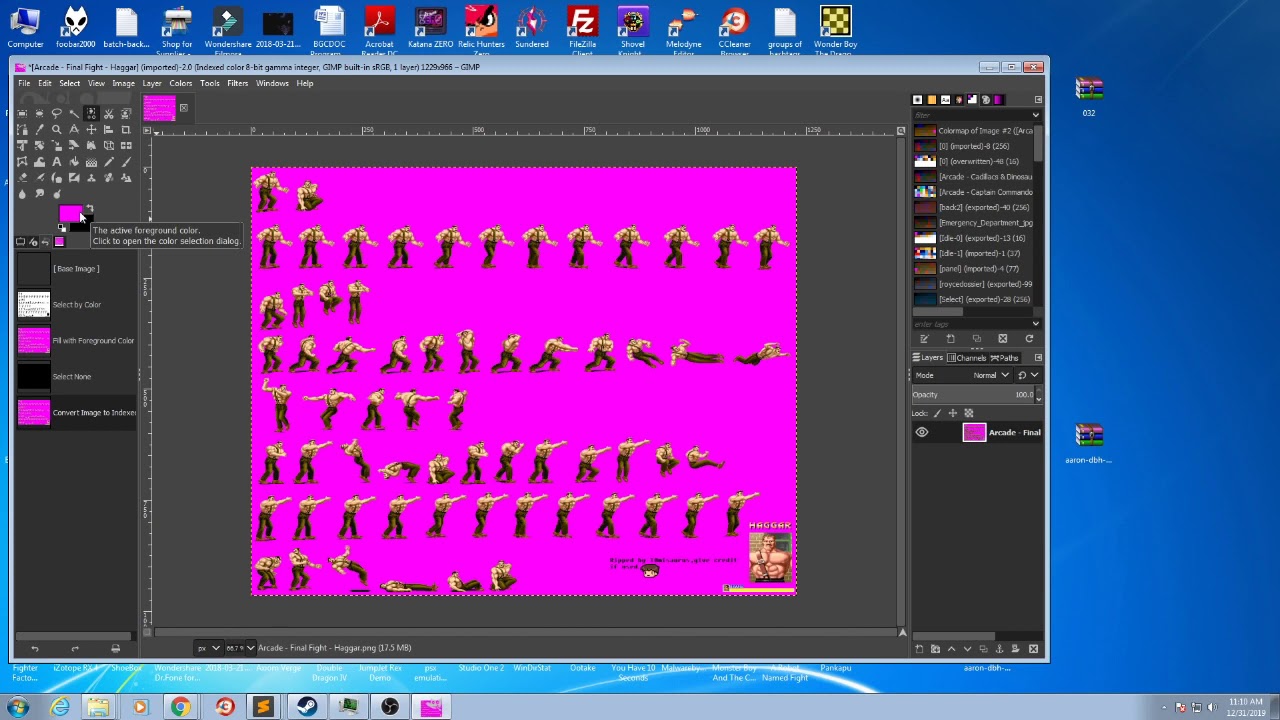Delete the layer with Layers panel icon
The image size is (1280, 720).
point(1033,649)
